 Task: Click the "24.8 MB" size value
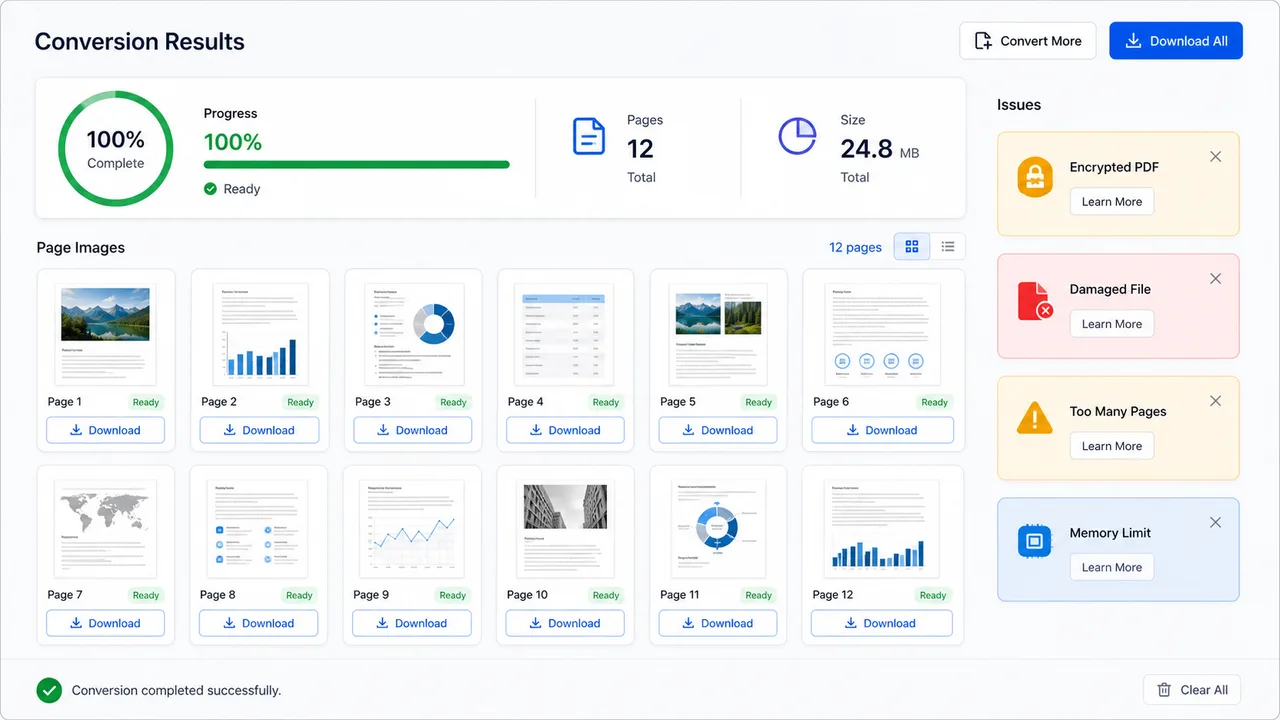tap(879, 149)
